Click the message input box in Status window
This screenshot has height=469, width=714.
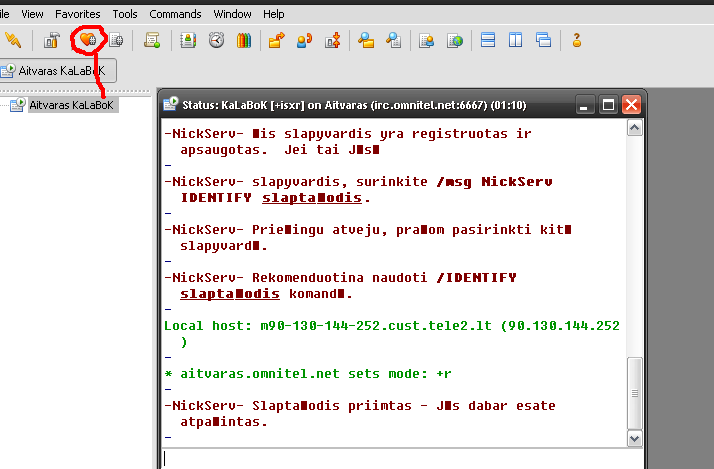click(403, 459)
